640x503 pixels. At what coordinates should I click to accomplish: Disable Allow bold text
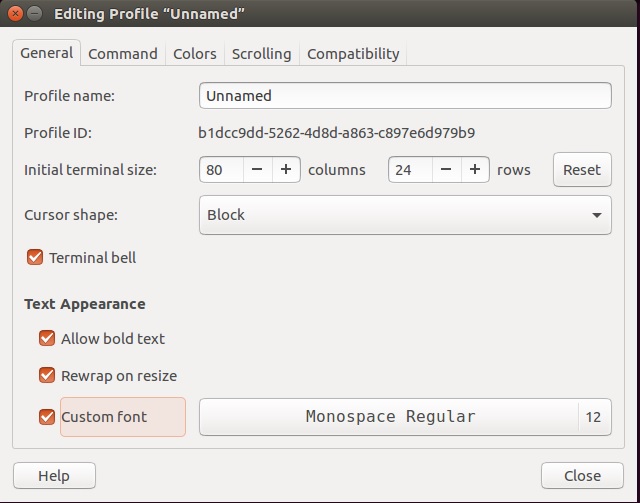(47, 338)
